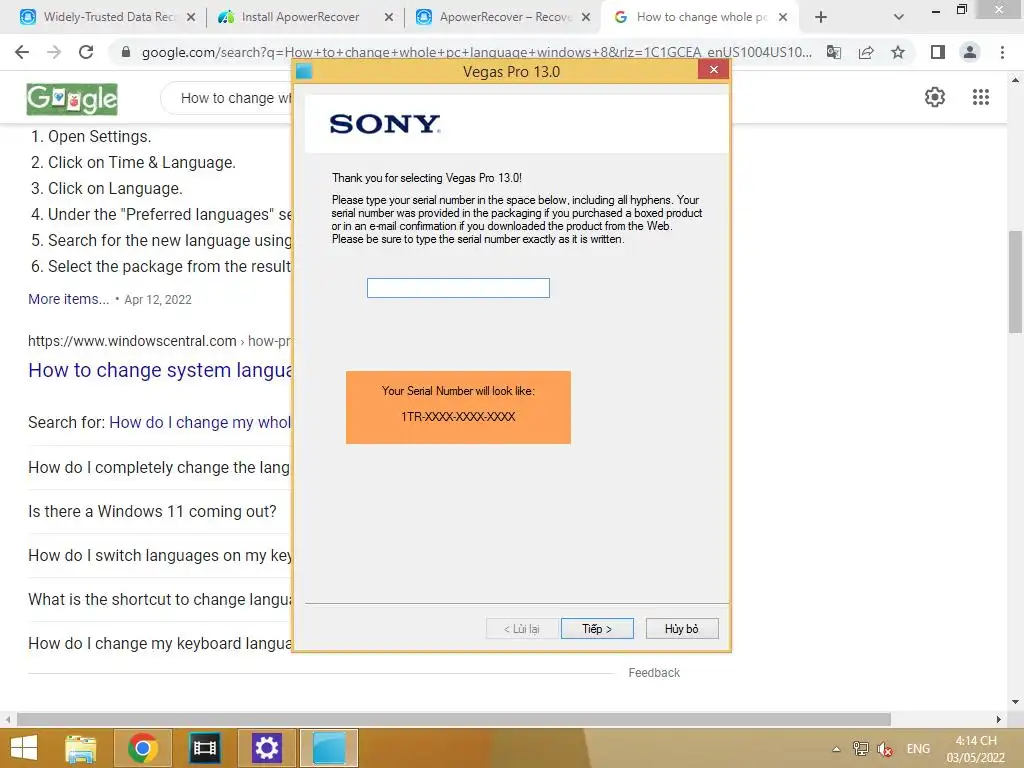Bookmark this page with the star icon
Viewport: 1024px width, 768px height.
[898, 52]
